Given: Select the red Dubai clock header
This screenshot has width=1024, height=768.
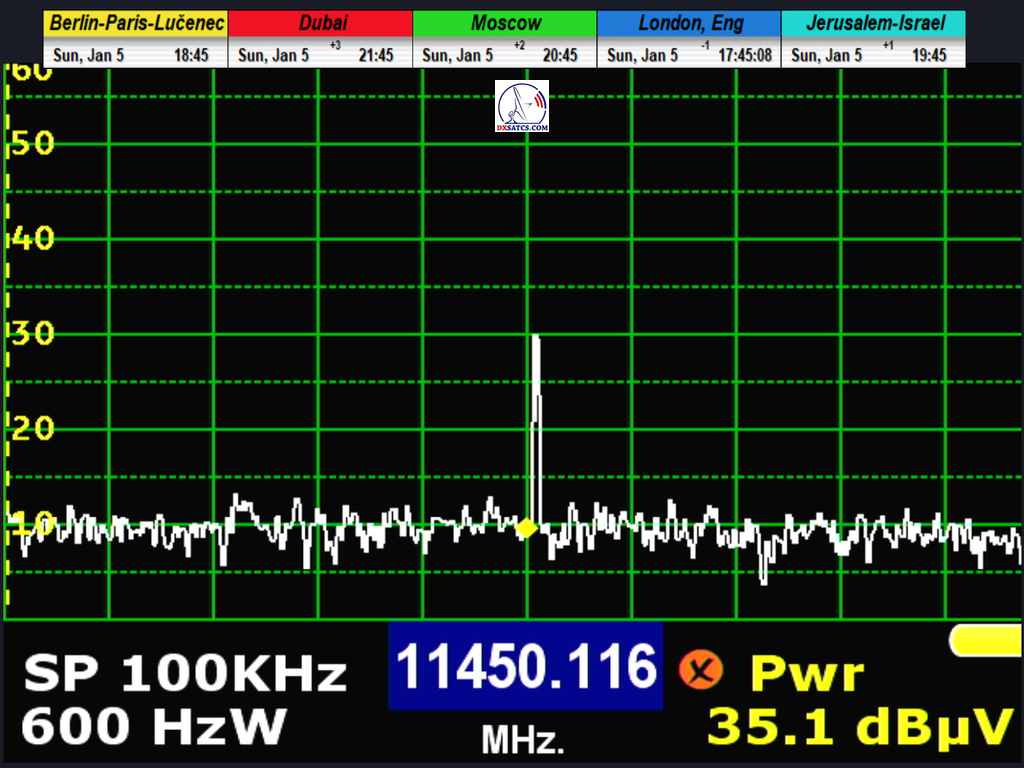Looking at the screenshot, I should [320, 23].
